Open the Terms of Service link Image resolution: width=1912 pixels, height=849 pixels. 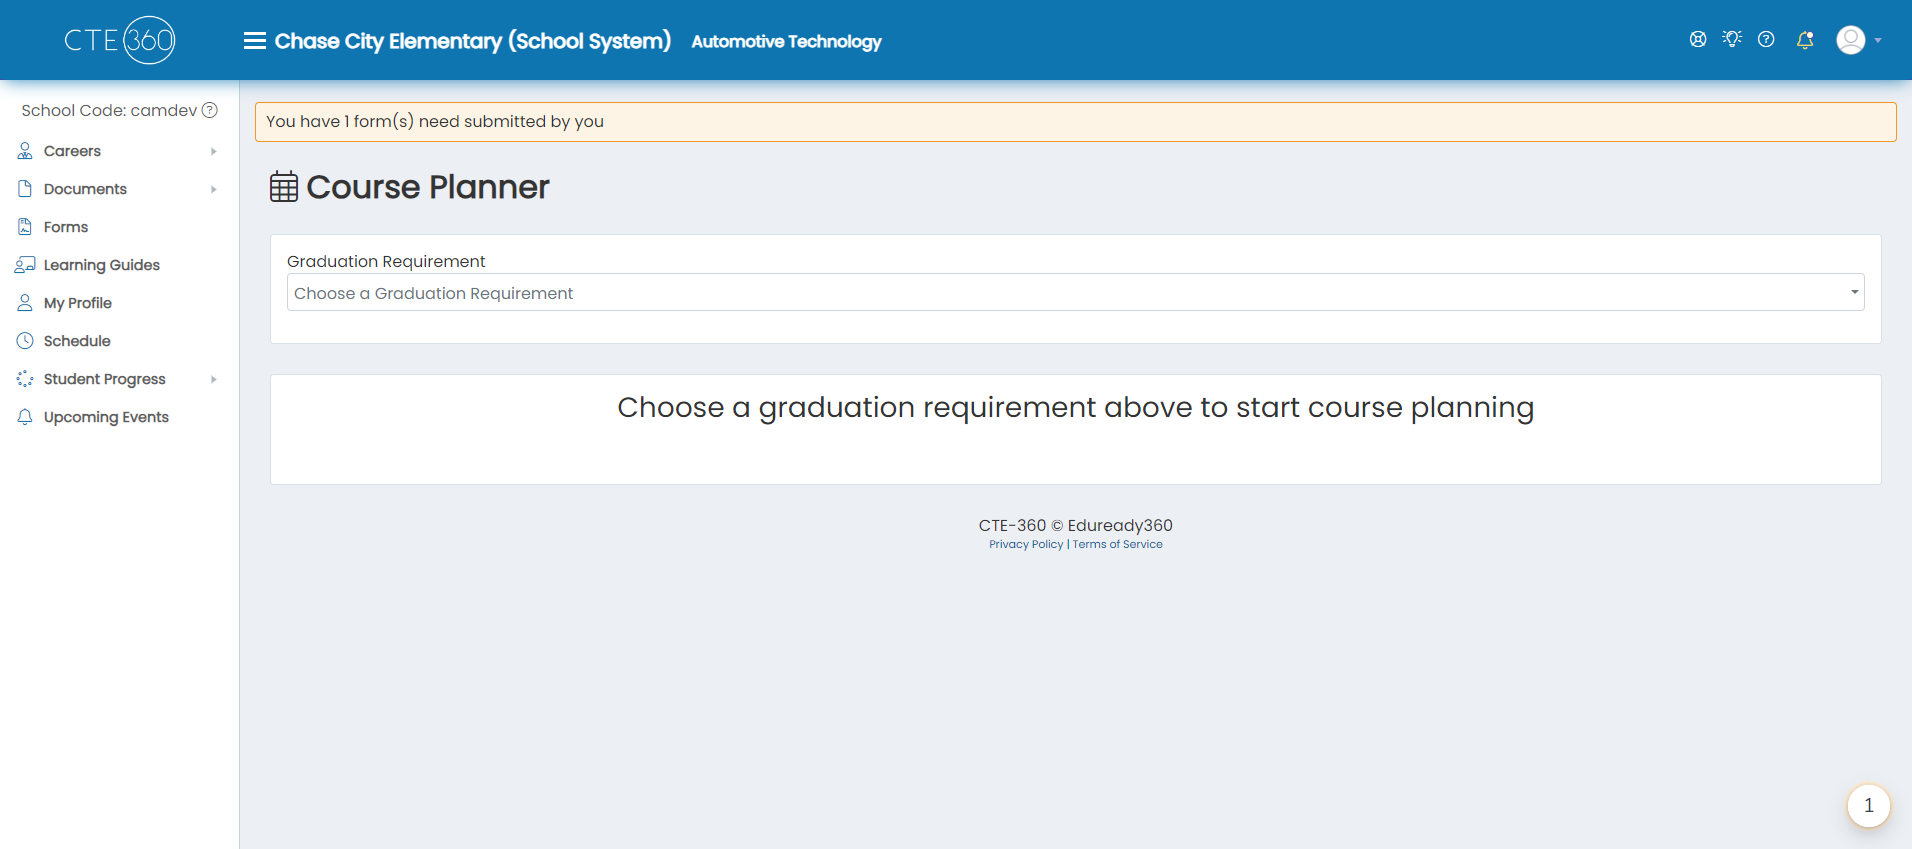pos(1118,544)
